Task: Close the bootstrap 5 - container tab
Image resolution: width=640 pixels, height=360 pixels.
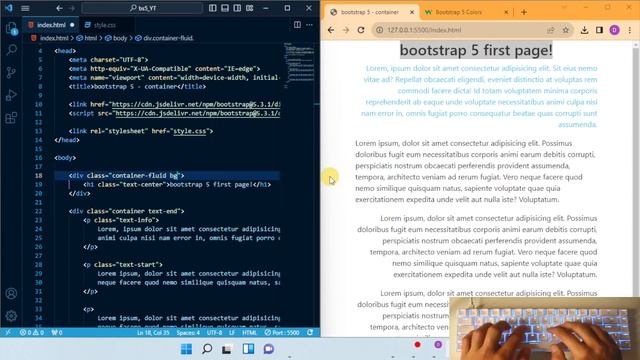Action: coord(412,12)
